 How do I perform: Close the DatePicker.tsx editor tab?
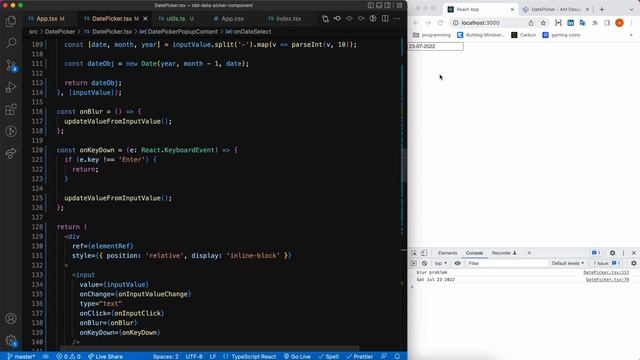[x=145, y=19]
